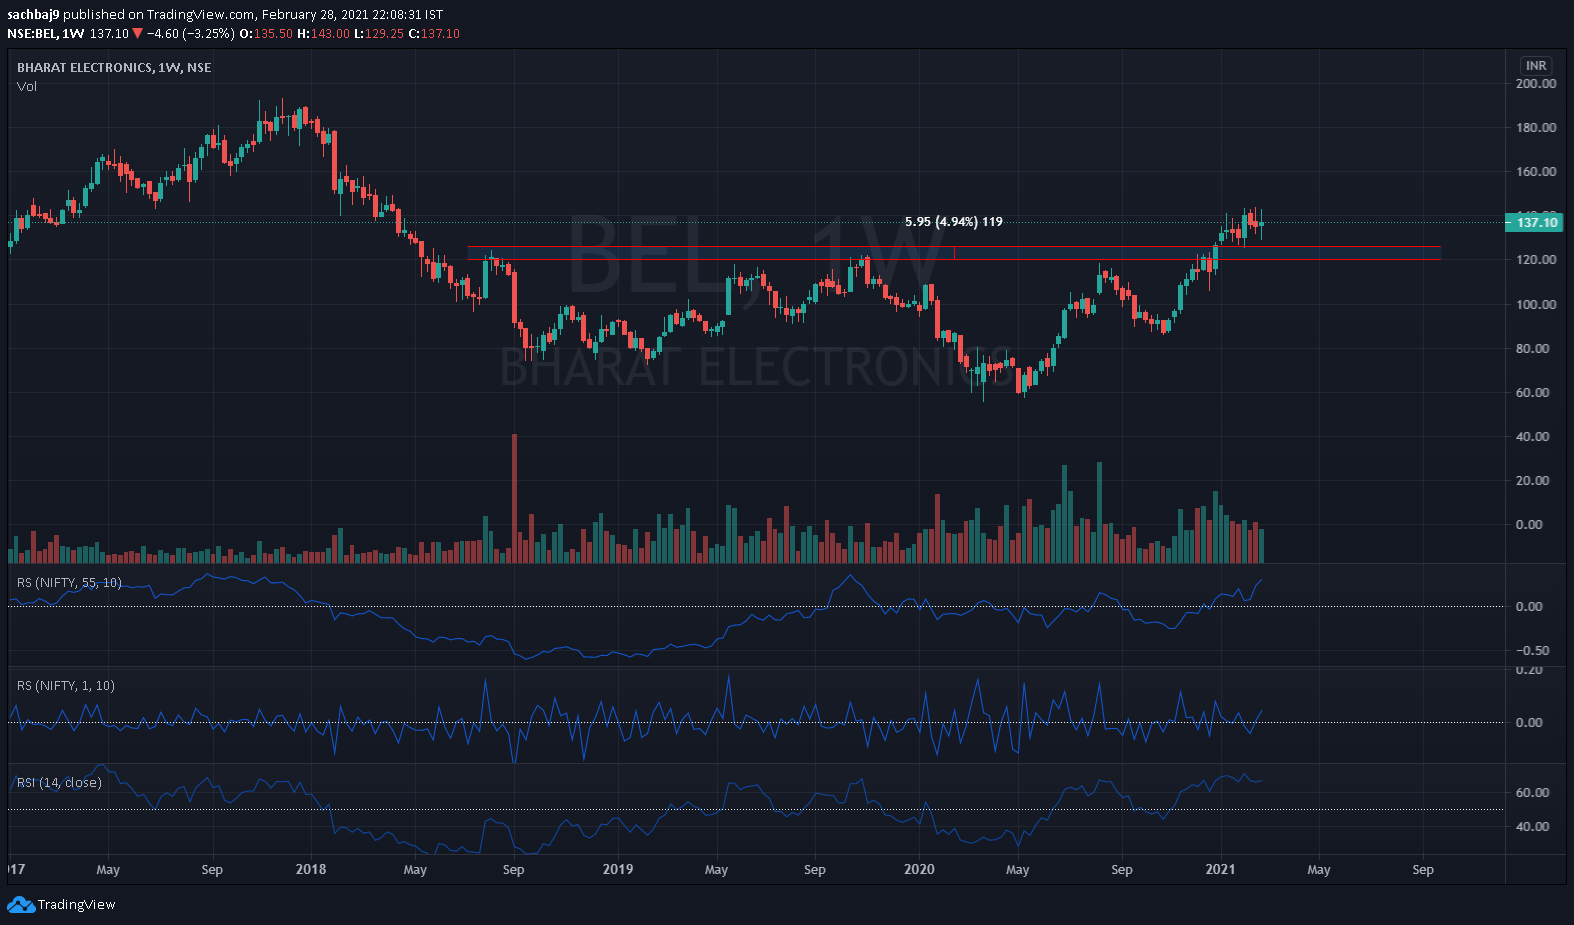Click the TradingView logo icon
1574x925 pixels.
click(x=20, y=904)
